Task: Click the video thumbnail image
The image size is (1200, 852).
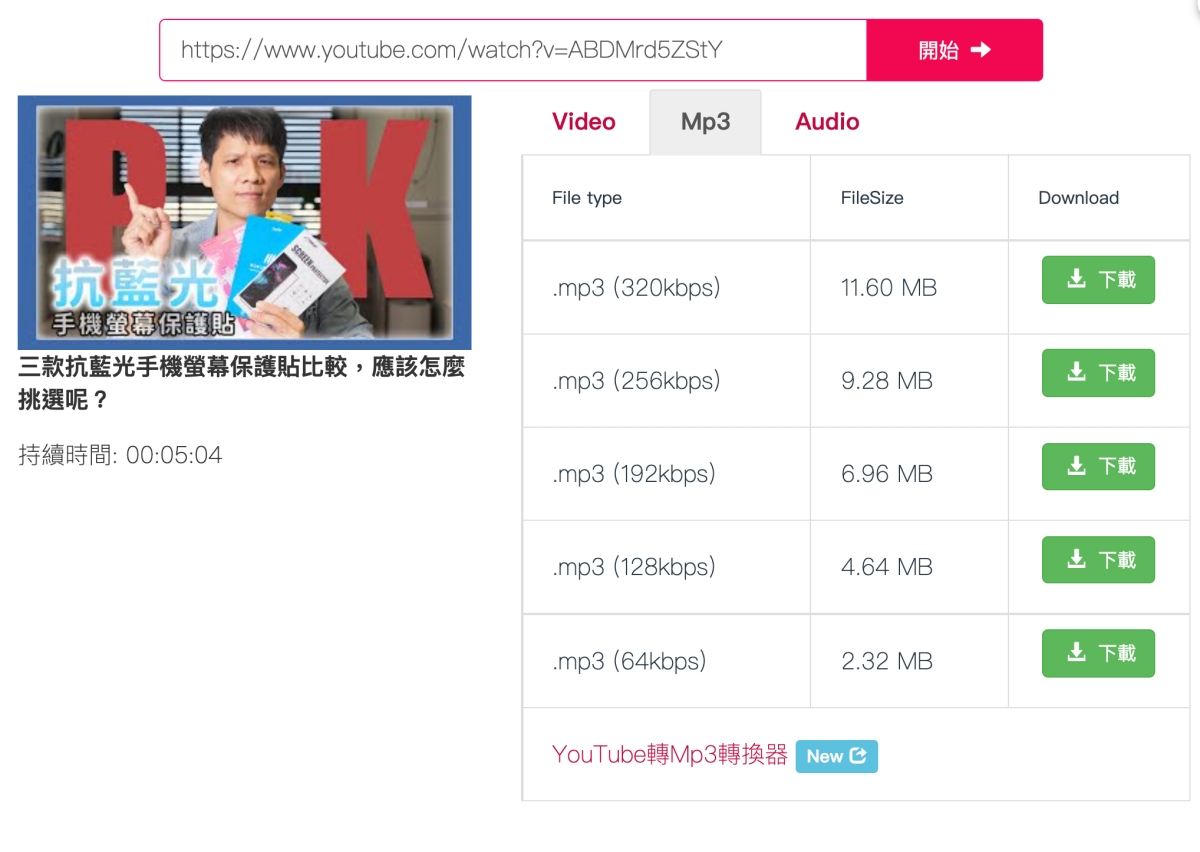Action: click(244, 222)
